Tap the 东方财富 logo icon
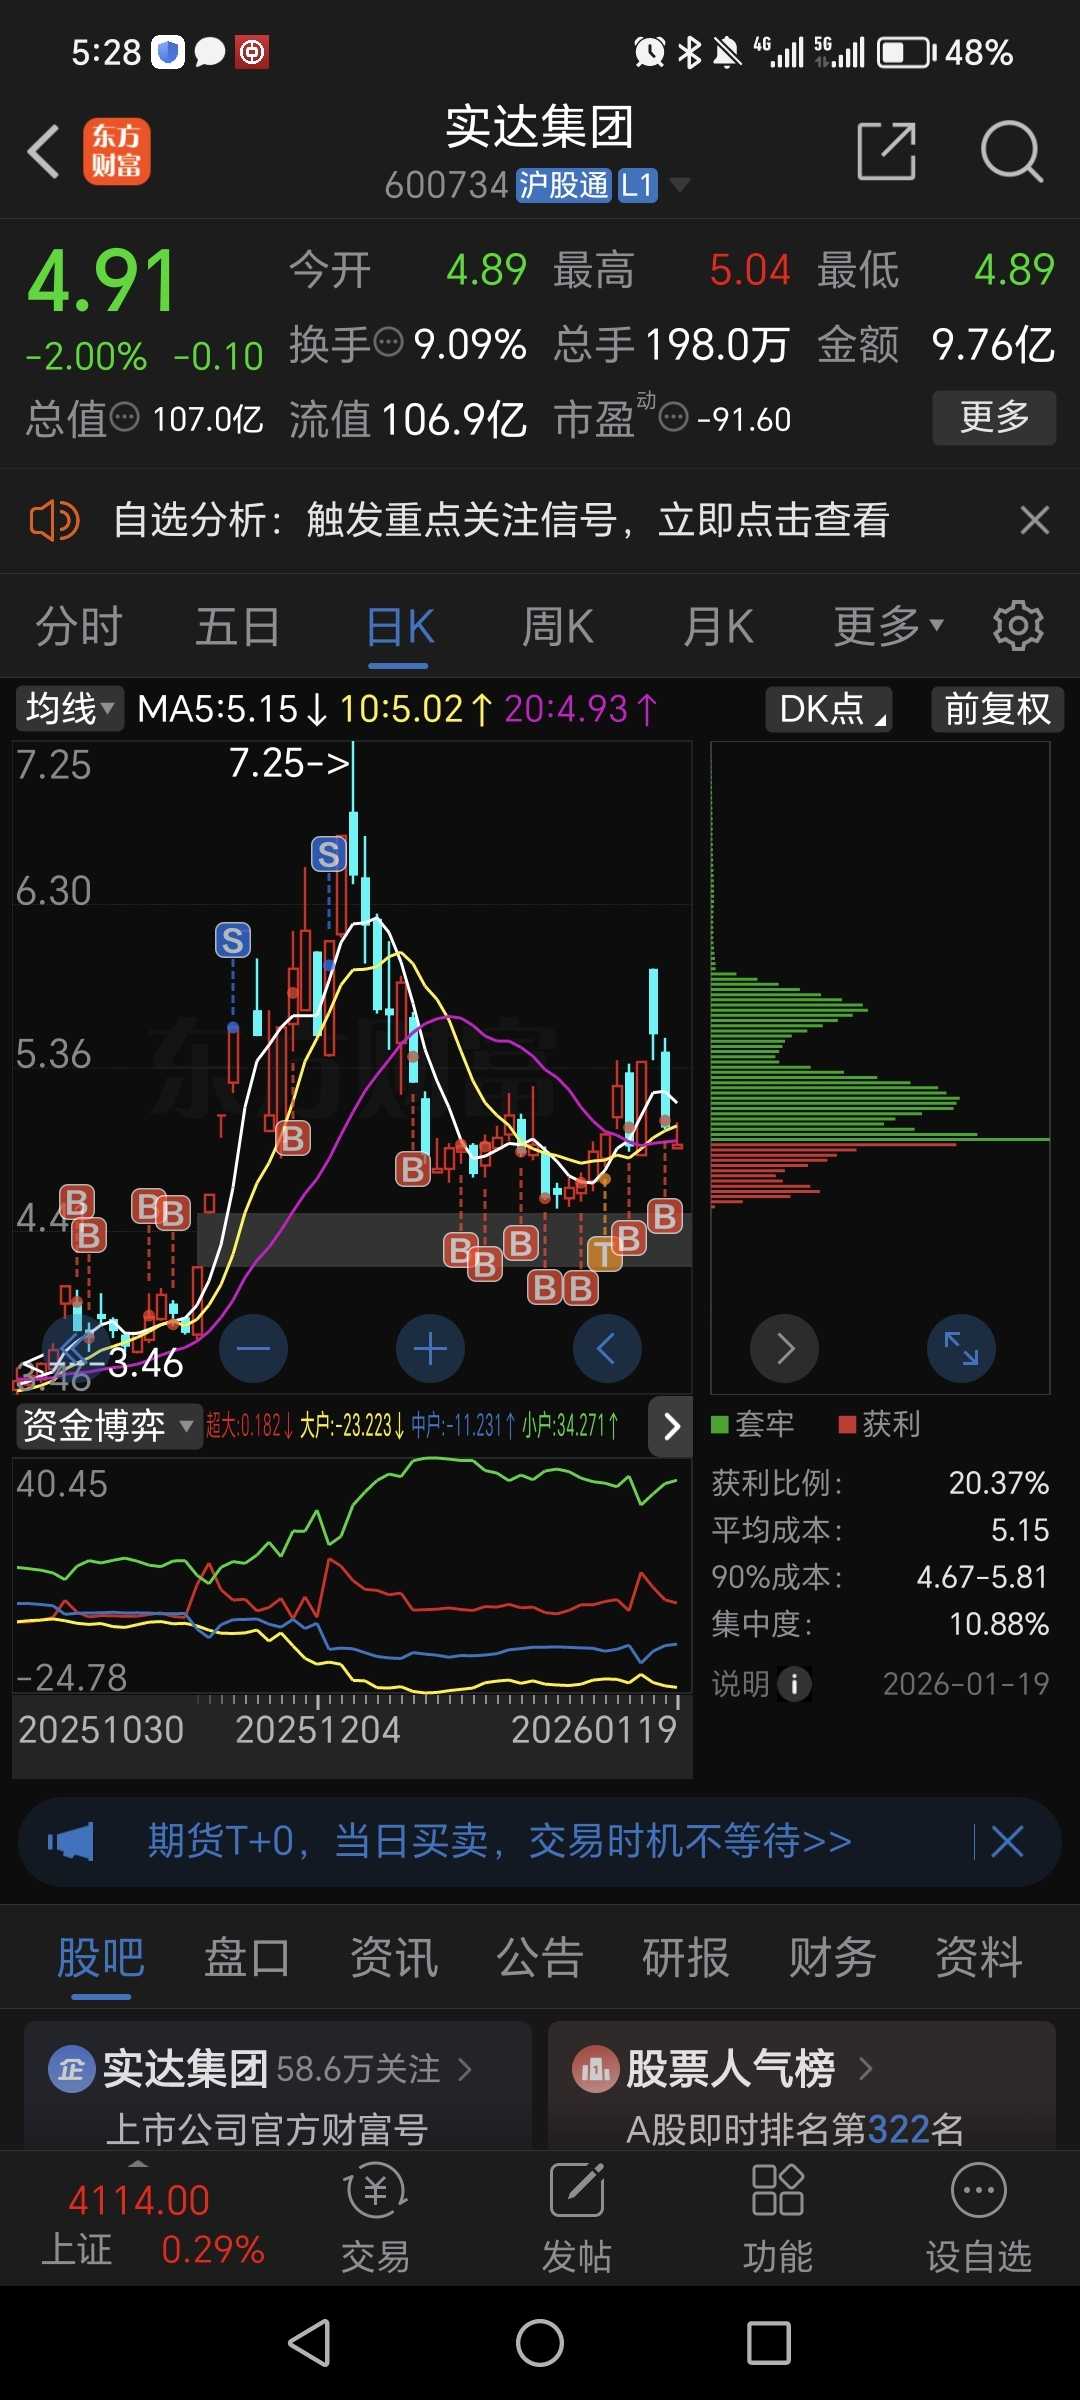1080x2400 pixels. click(117, 152)
